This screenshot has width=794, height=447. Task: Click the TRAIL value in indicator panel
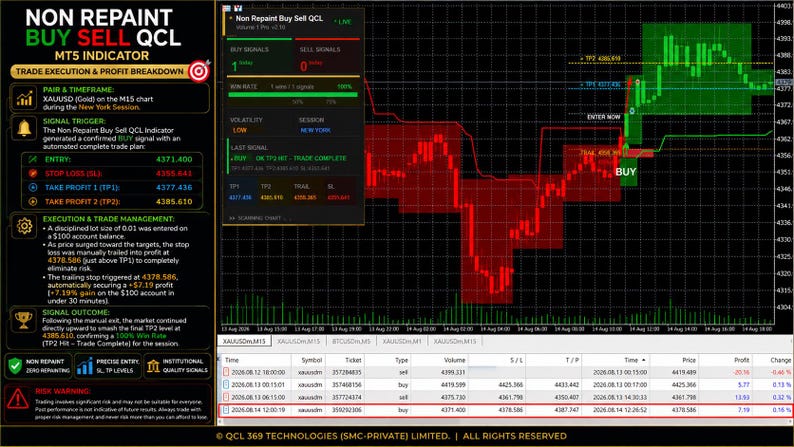[x=305, y=197]
